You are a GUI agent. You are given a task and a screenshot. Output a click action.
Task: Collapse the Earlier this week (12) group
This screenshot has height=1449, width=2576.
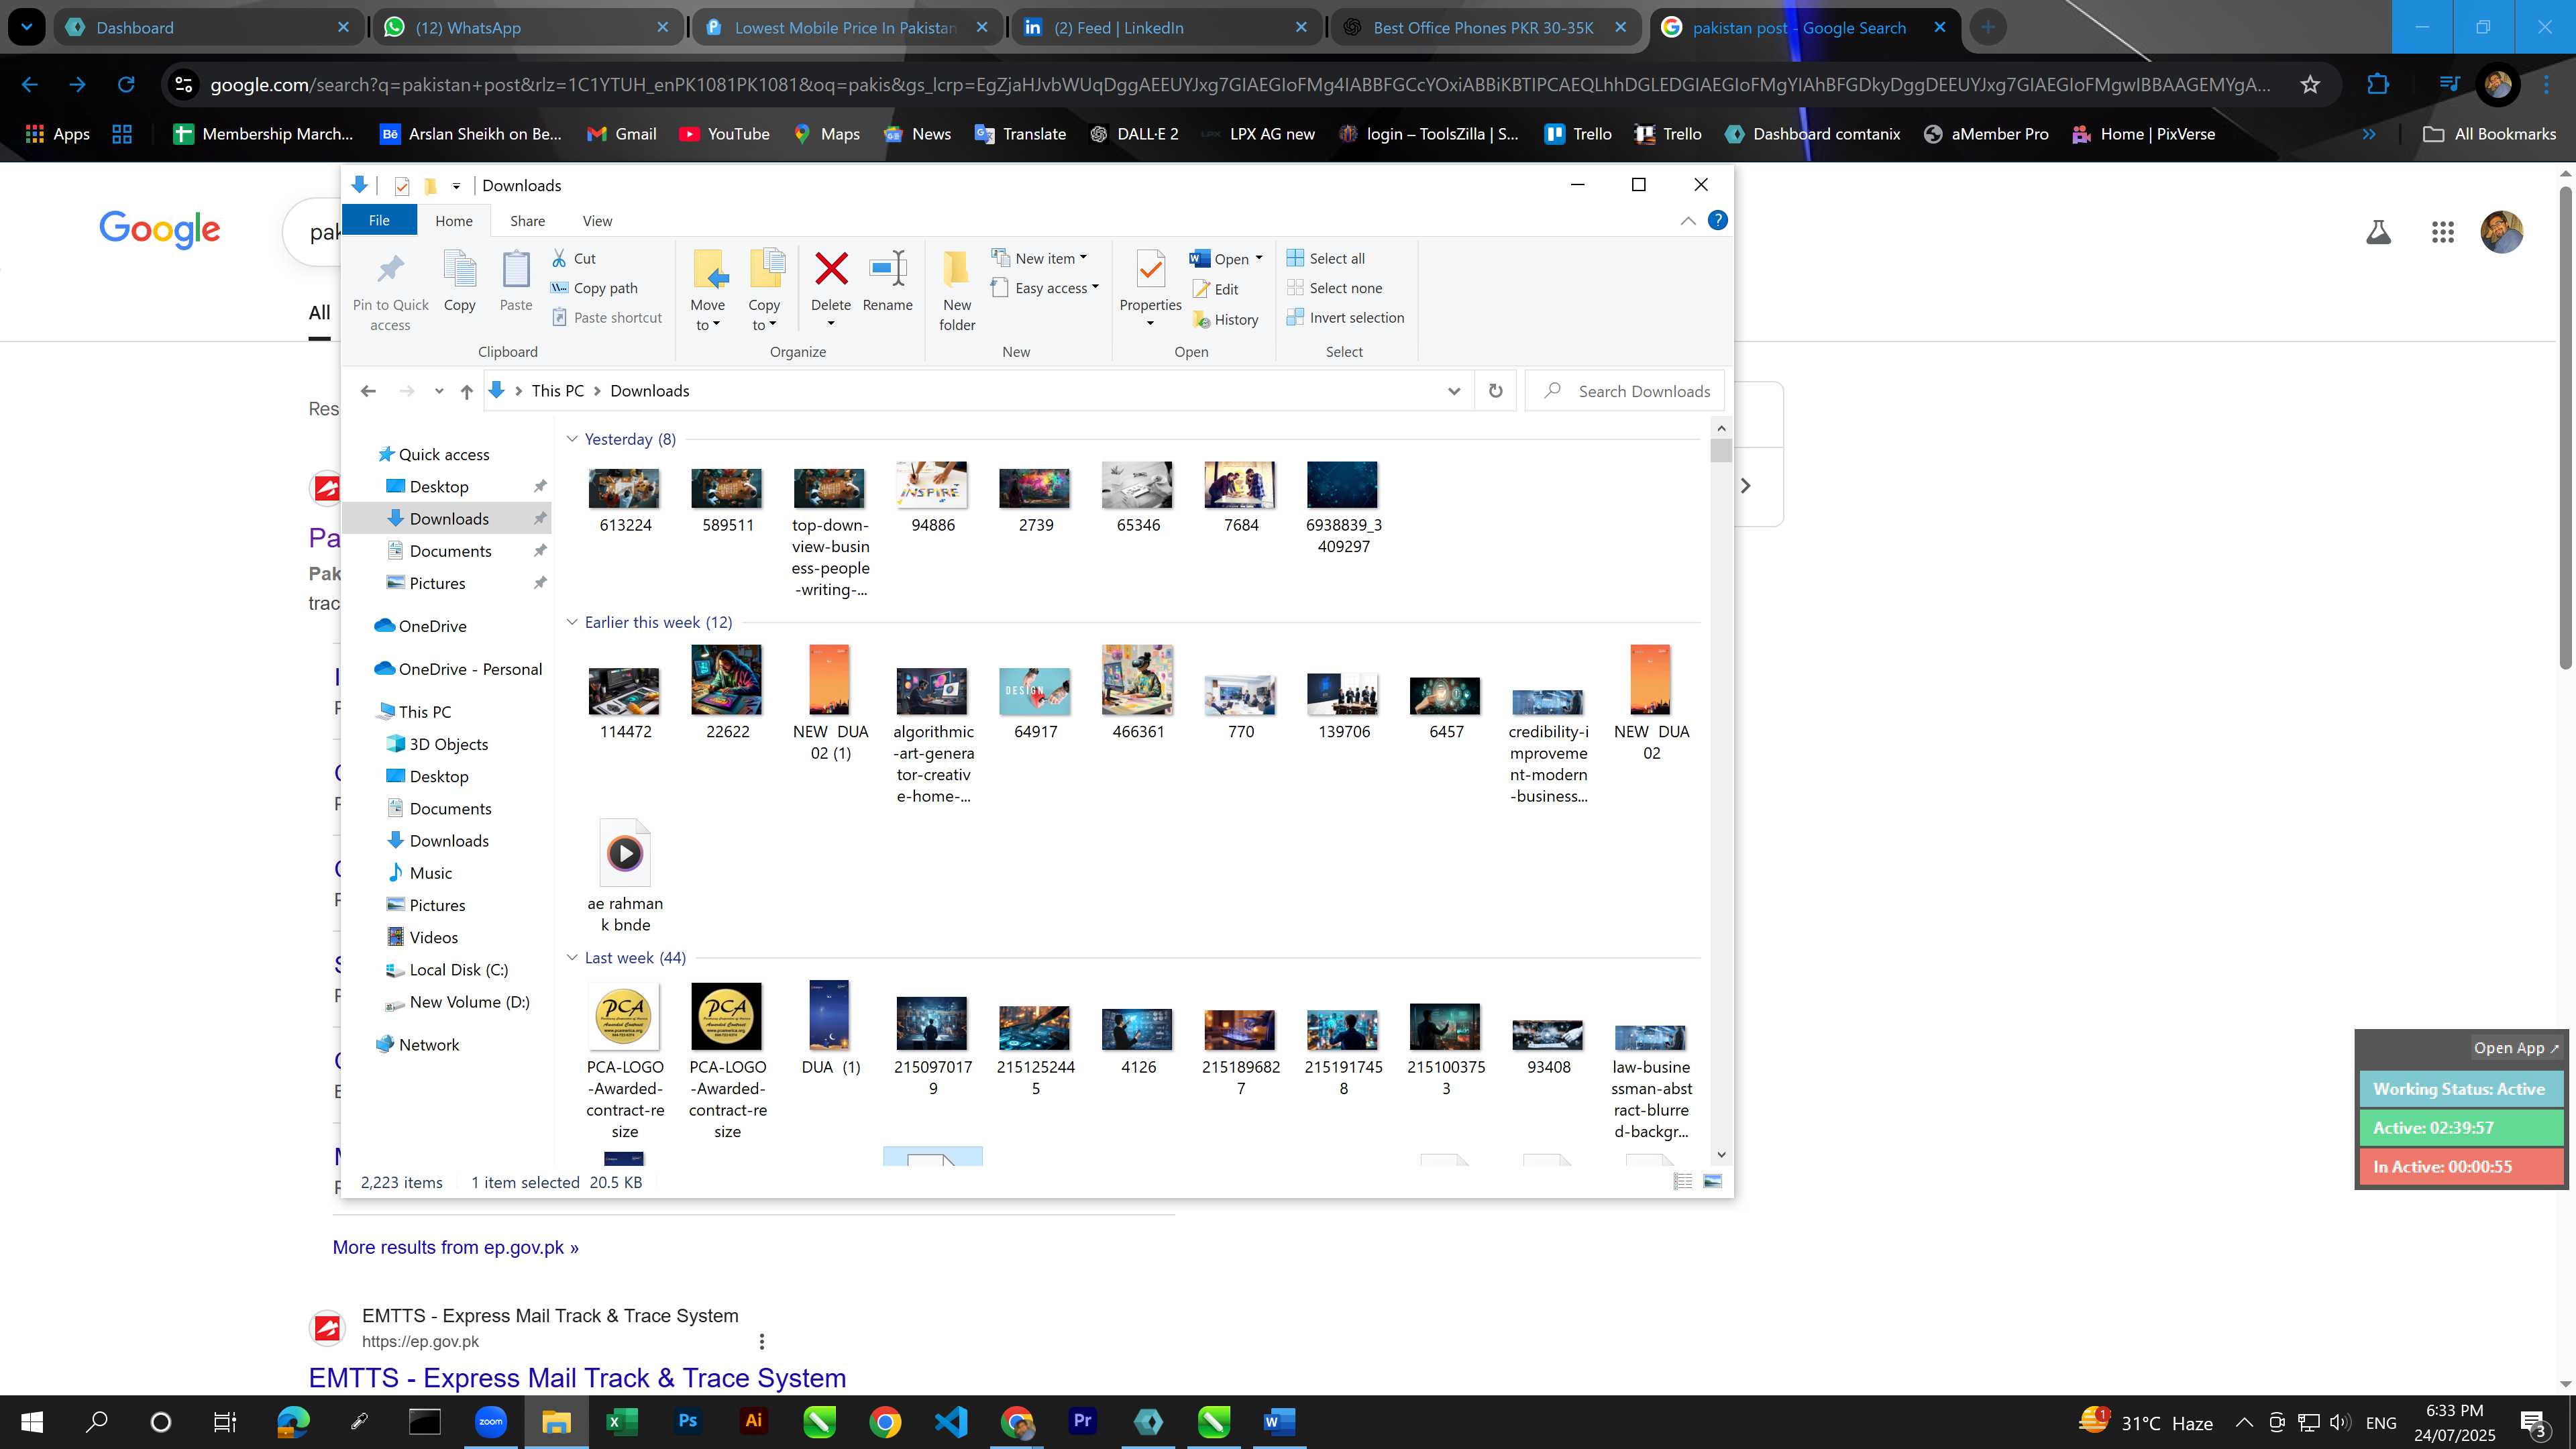(572, 622)
